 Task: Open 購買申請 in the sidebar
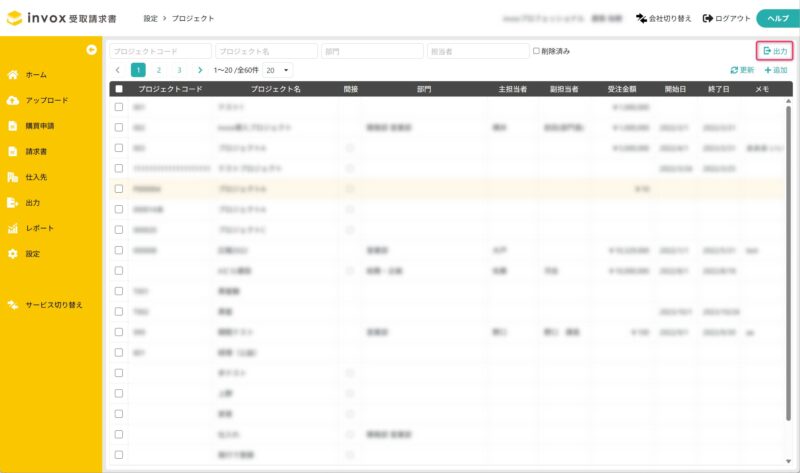(x=31, y=126)
